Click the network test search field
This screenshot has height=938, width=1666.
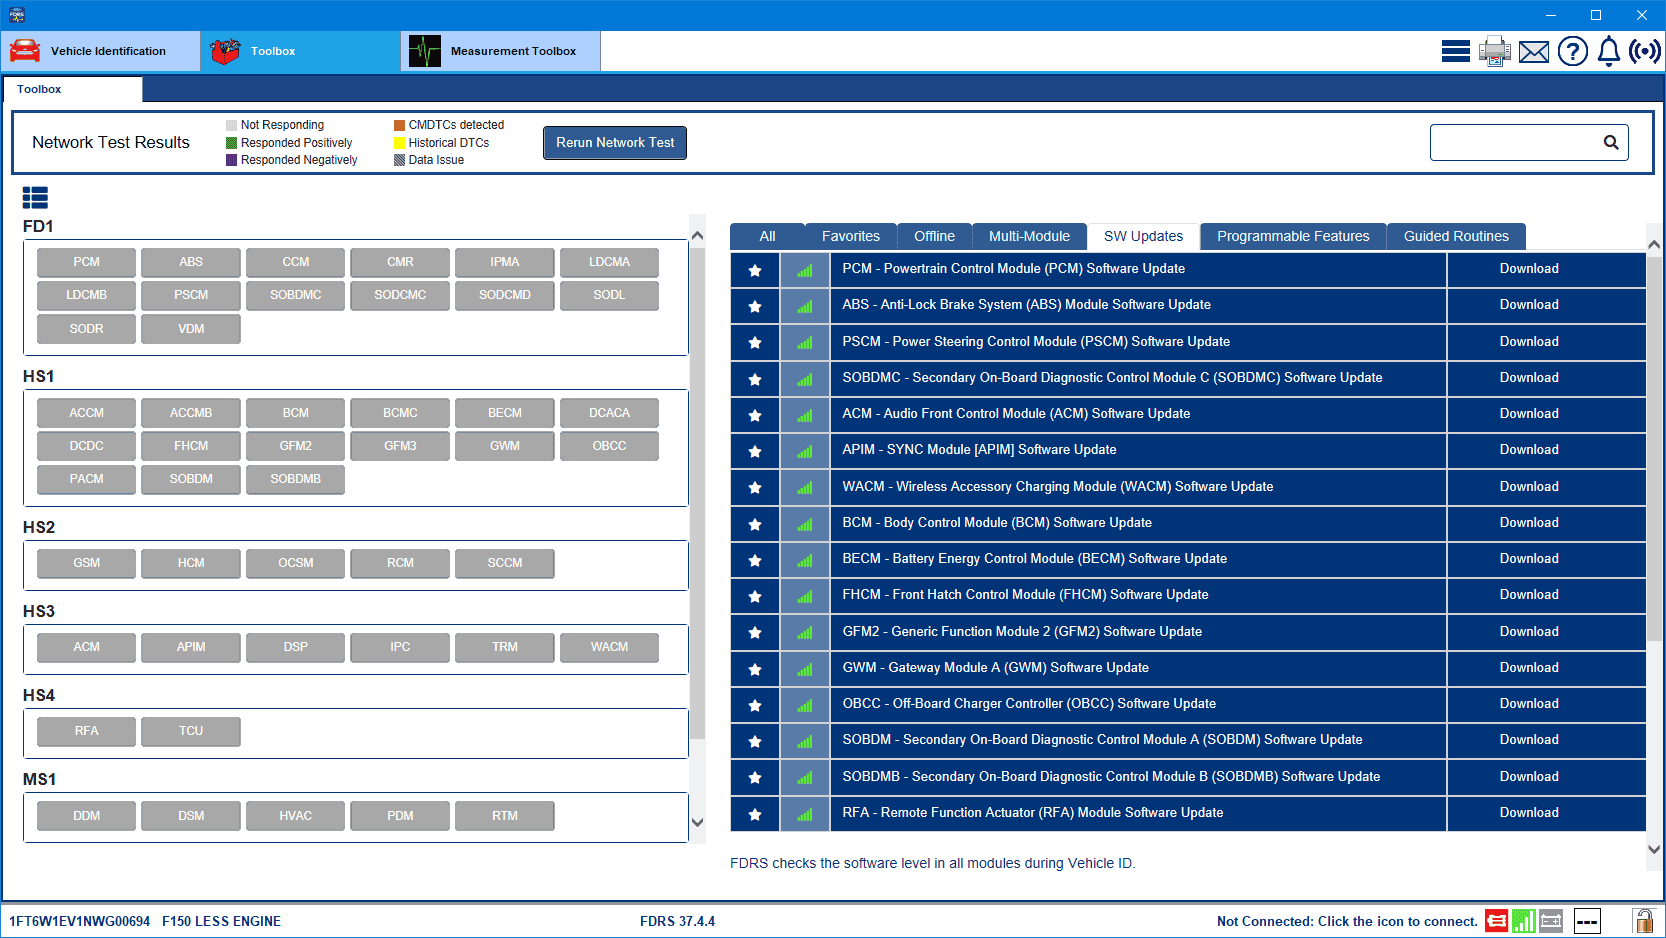tap(1515, 143)
